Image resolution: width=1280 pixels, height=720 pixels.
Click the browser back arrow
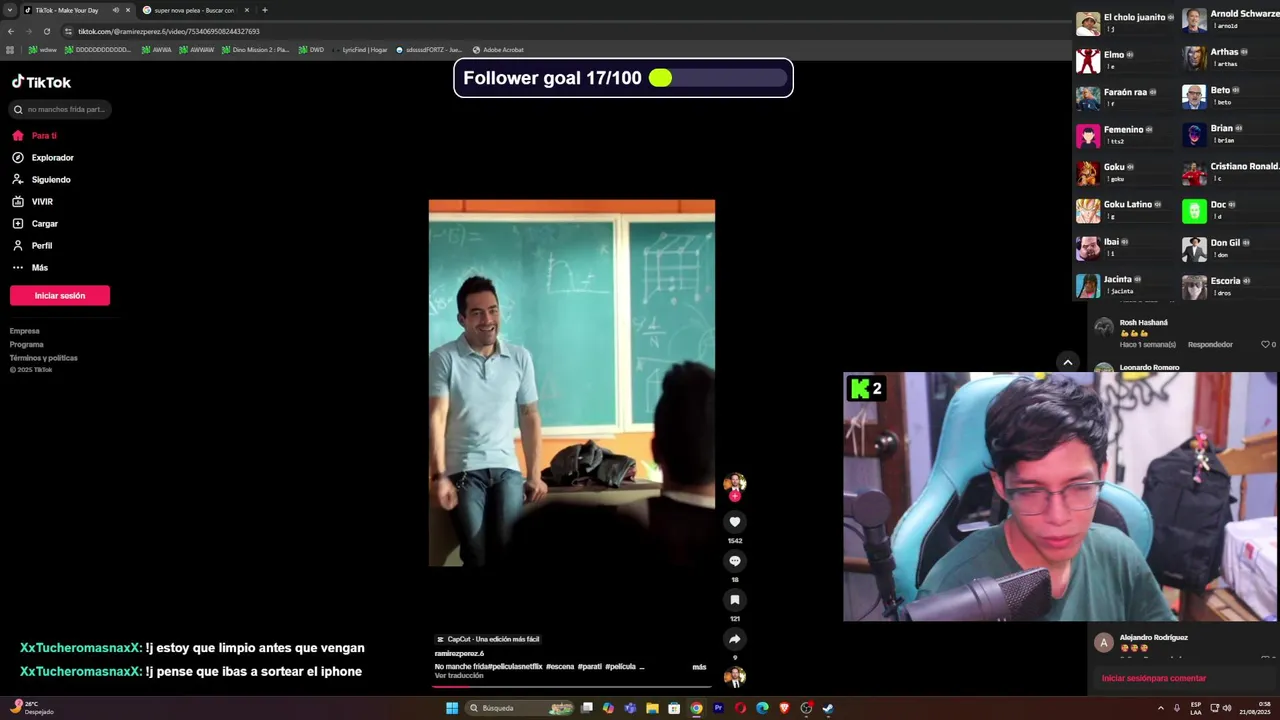click(x=10, y=31)
